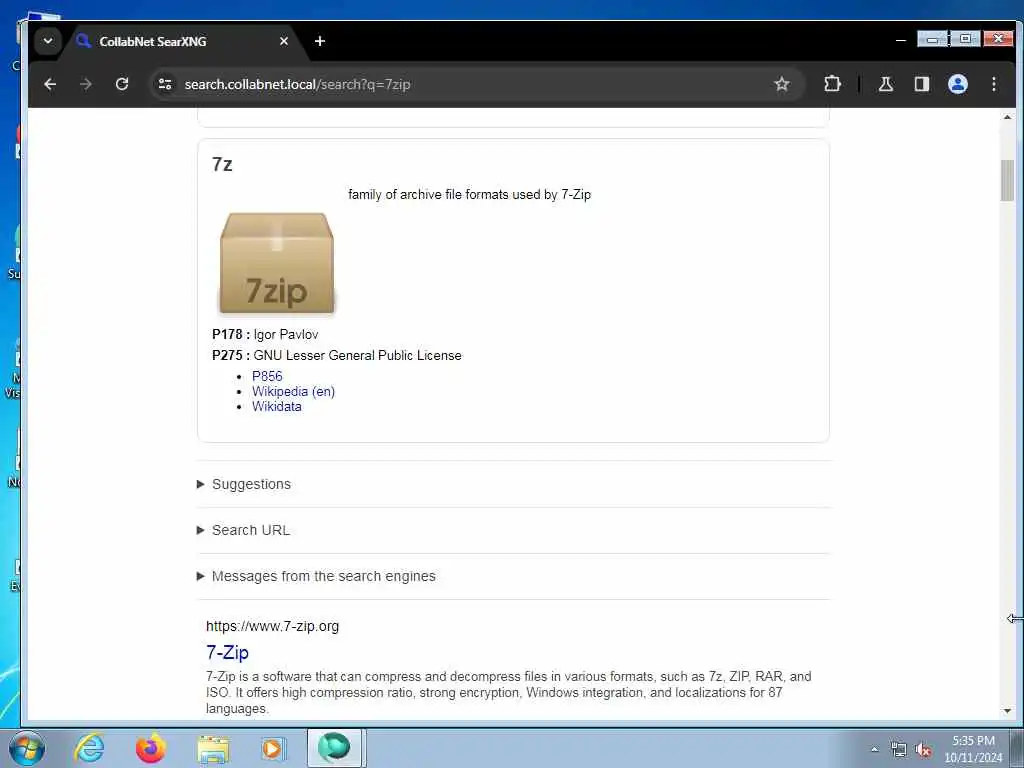Open the tab search dropdown arrow
1024x768 pixels.
click(48, 41)
